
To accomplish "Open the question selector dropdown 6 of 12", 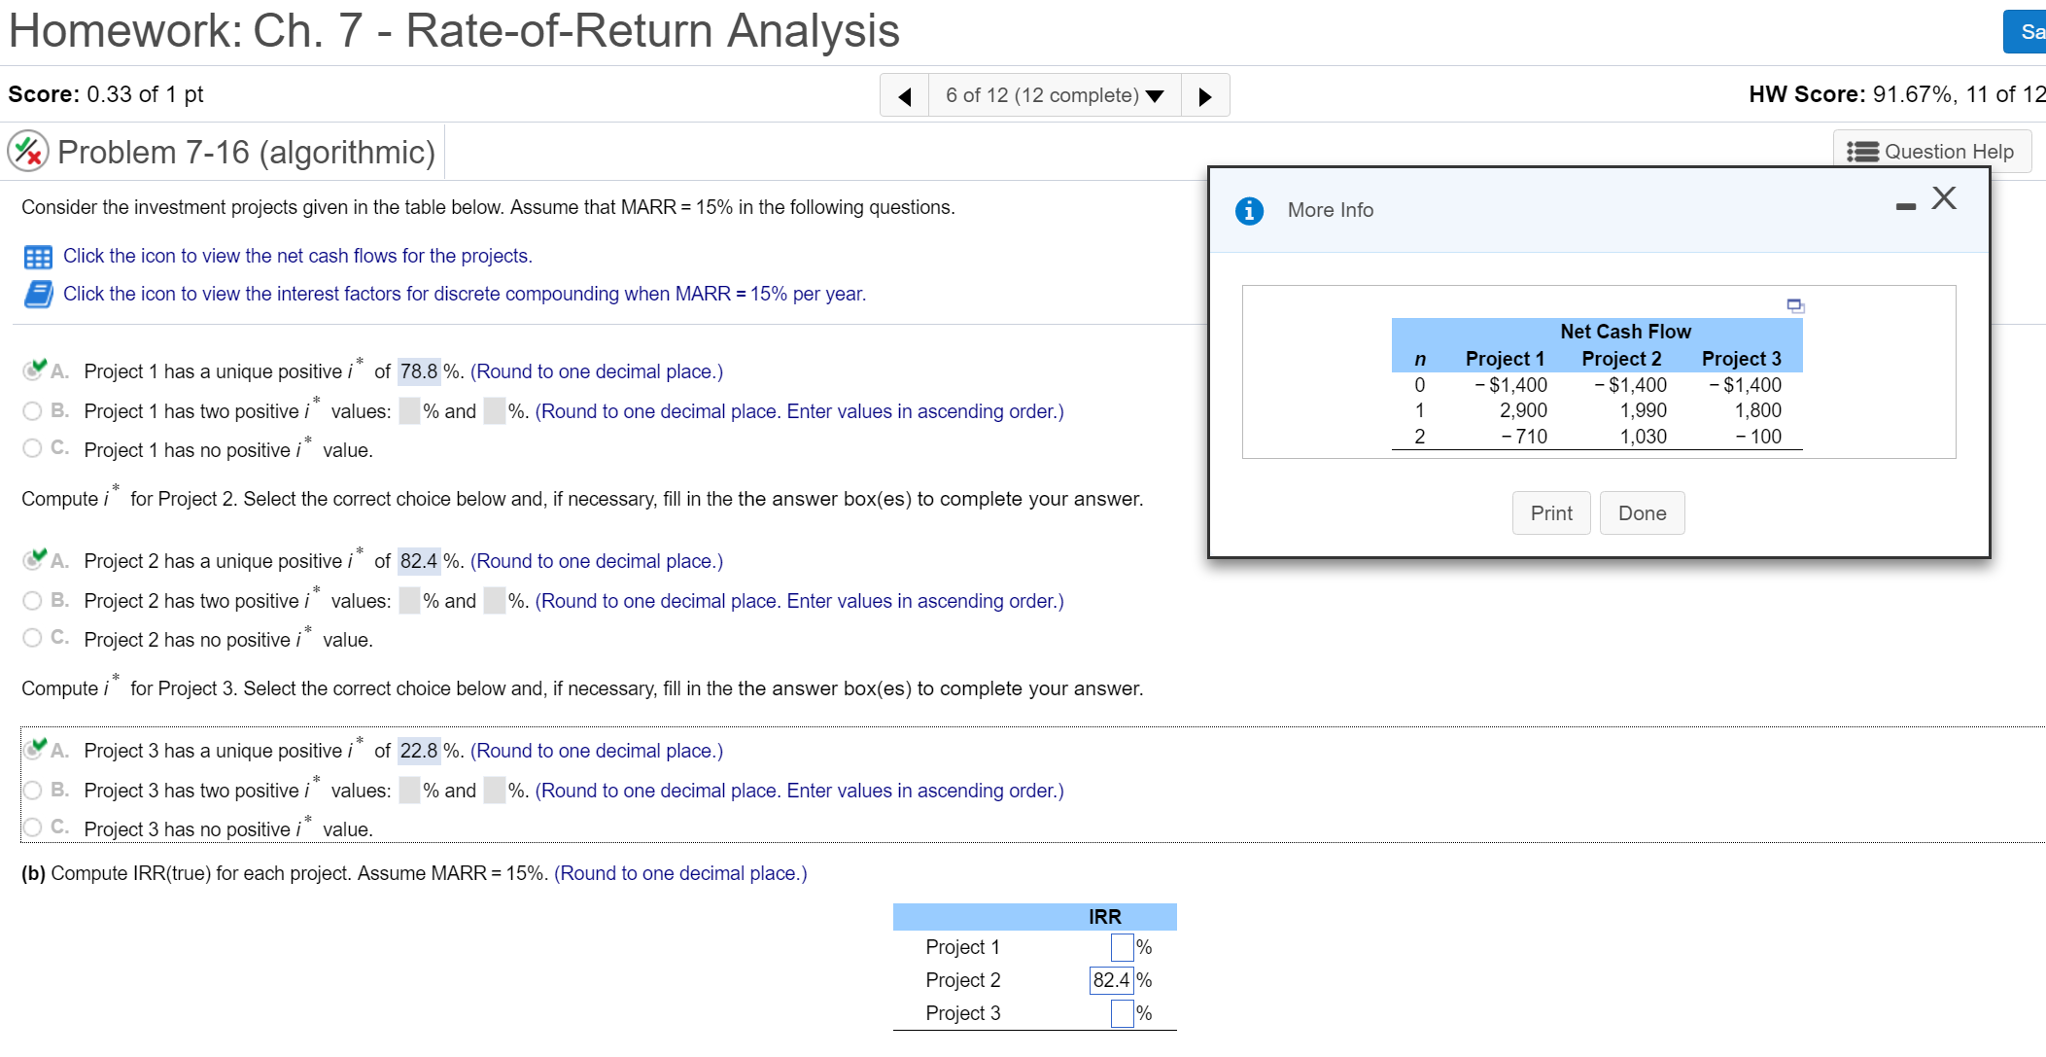I will point(1054,96).
